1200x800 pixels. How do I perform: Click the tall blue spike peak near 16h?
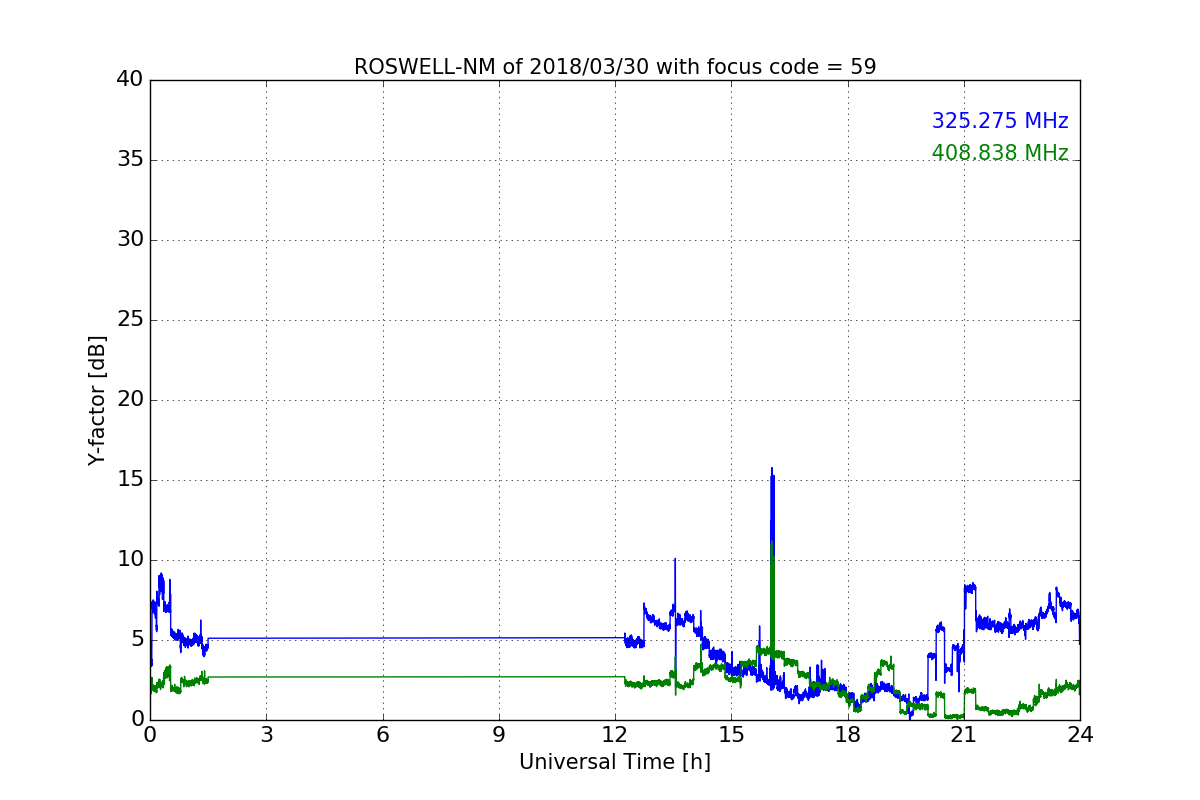[x=772, y=469]
